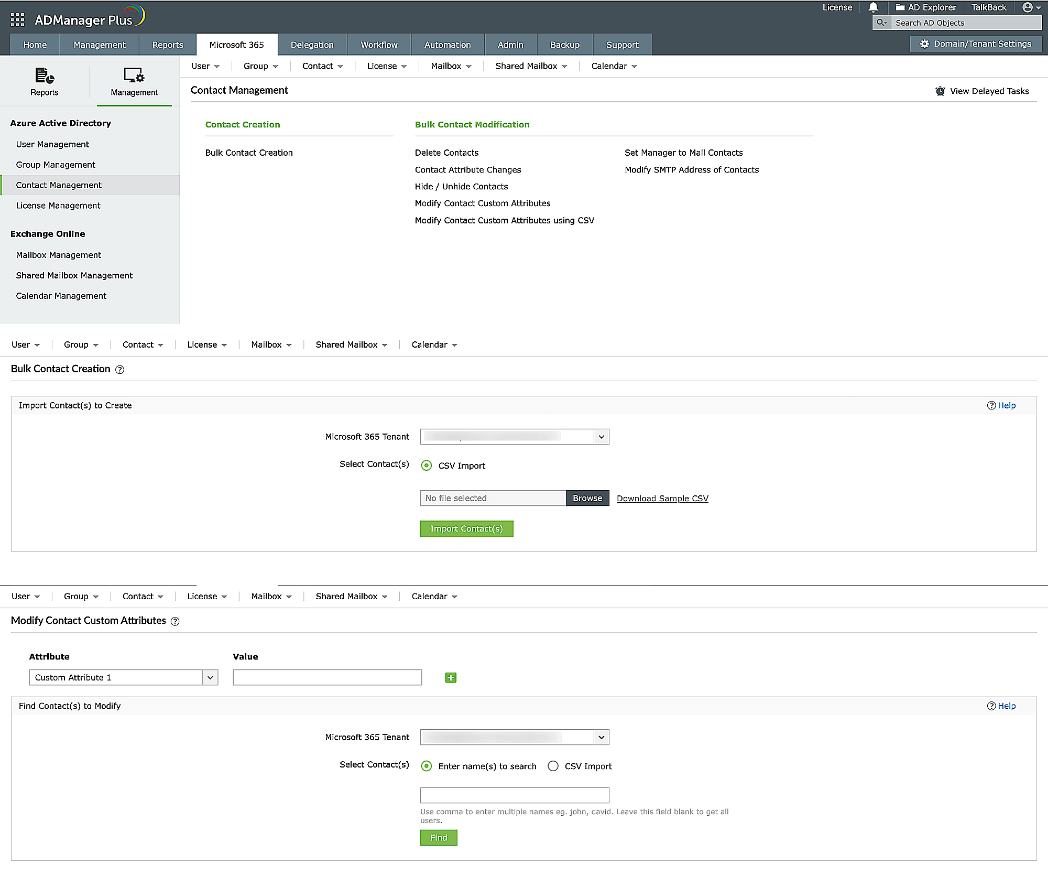Open Modify SMTP Address of Contacts link
Screen dimensions: 1048x877
coord(692,170)
